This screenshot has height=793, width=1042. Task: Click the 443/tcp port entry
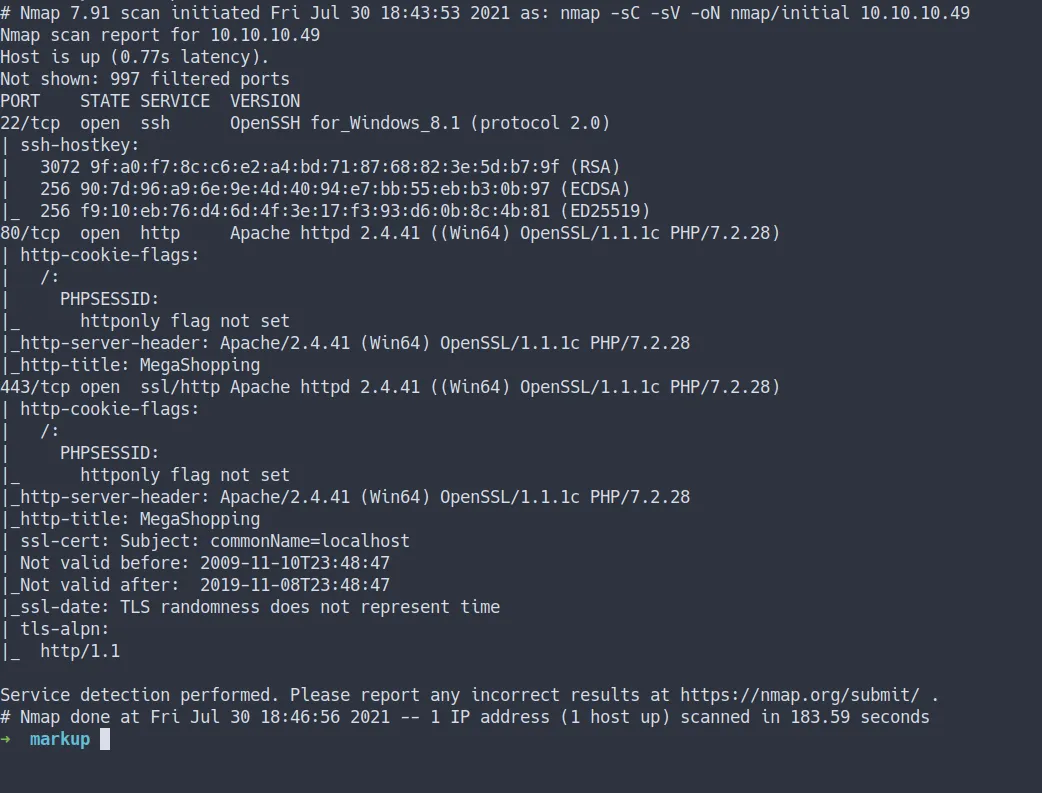[x=35, y=387]
